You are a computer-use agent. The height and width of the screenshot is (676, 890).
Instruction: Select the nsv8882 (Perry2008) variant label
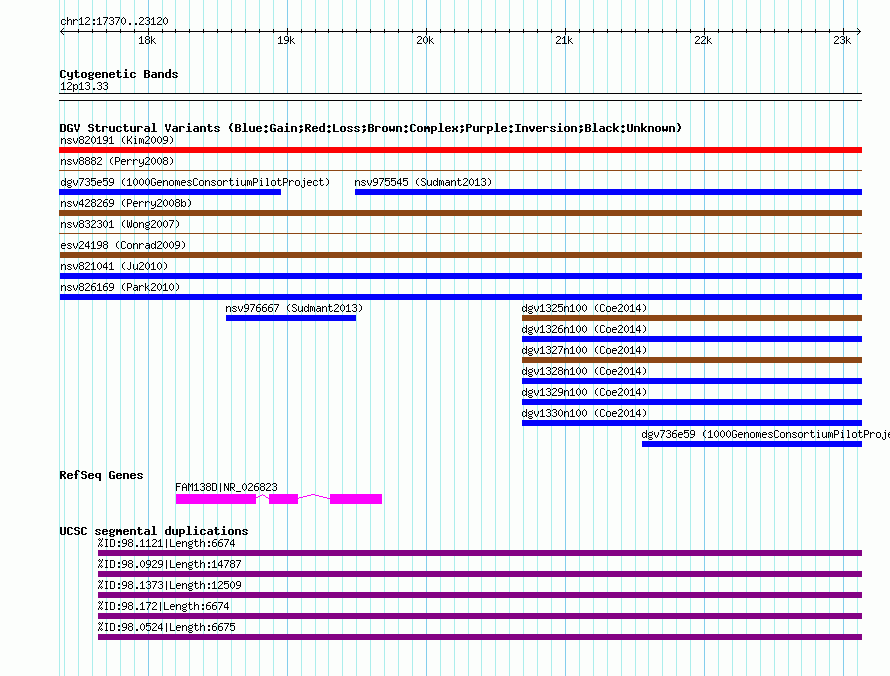coord(117,161)
